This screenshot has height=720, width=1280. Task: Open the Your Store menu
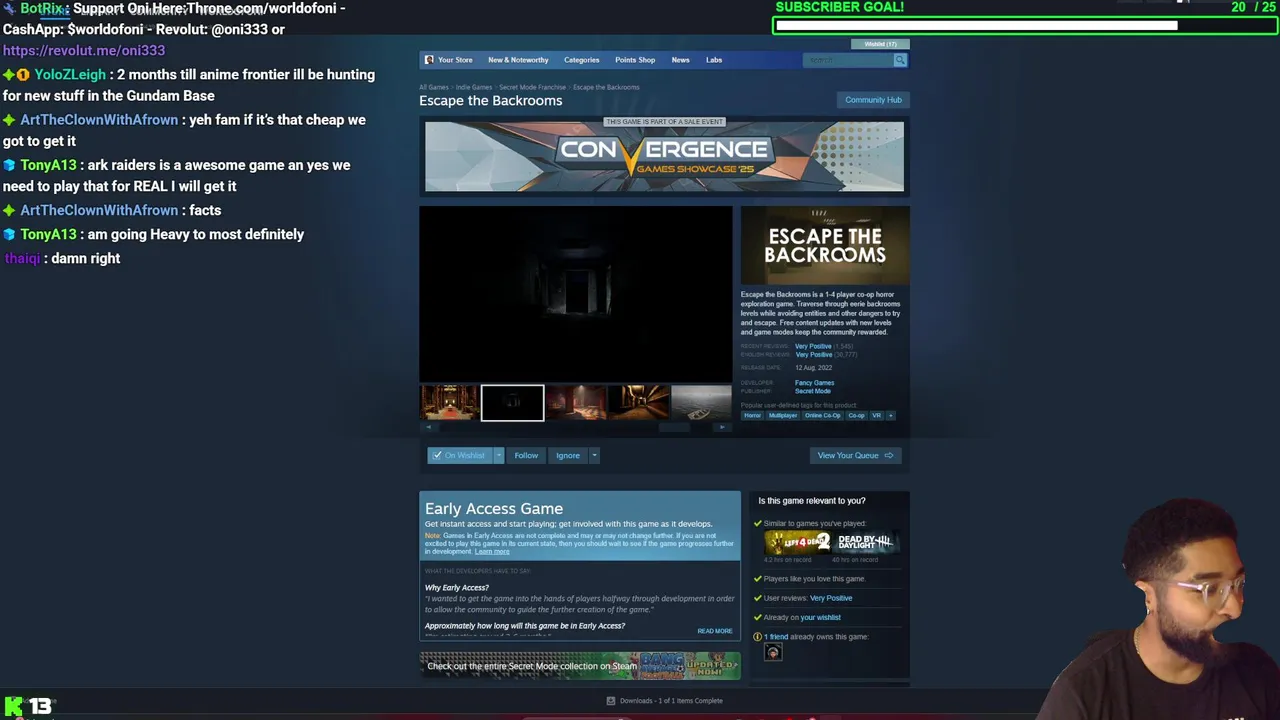coord(455,60)
